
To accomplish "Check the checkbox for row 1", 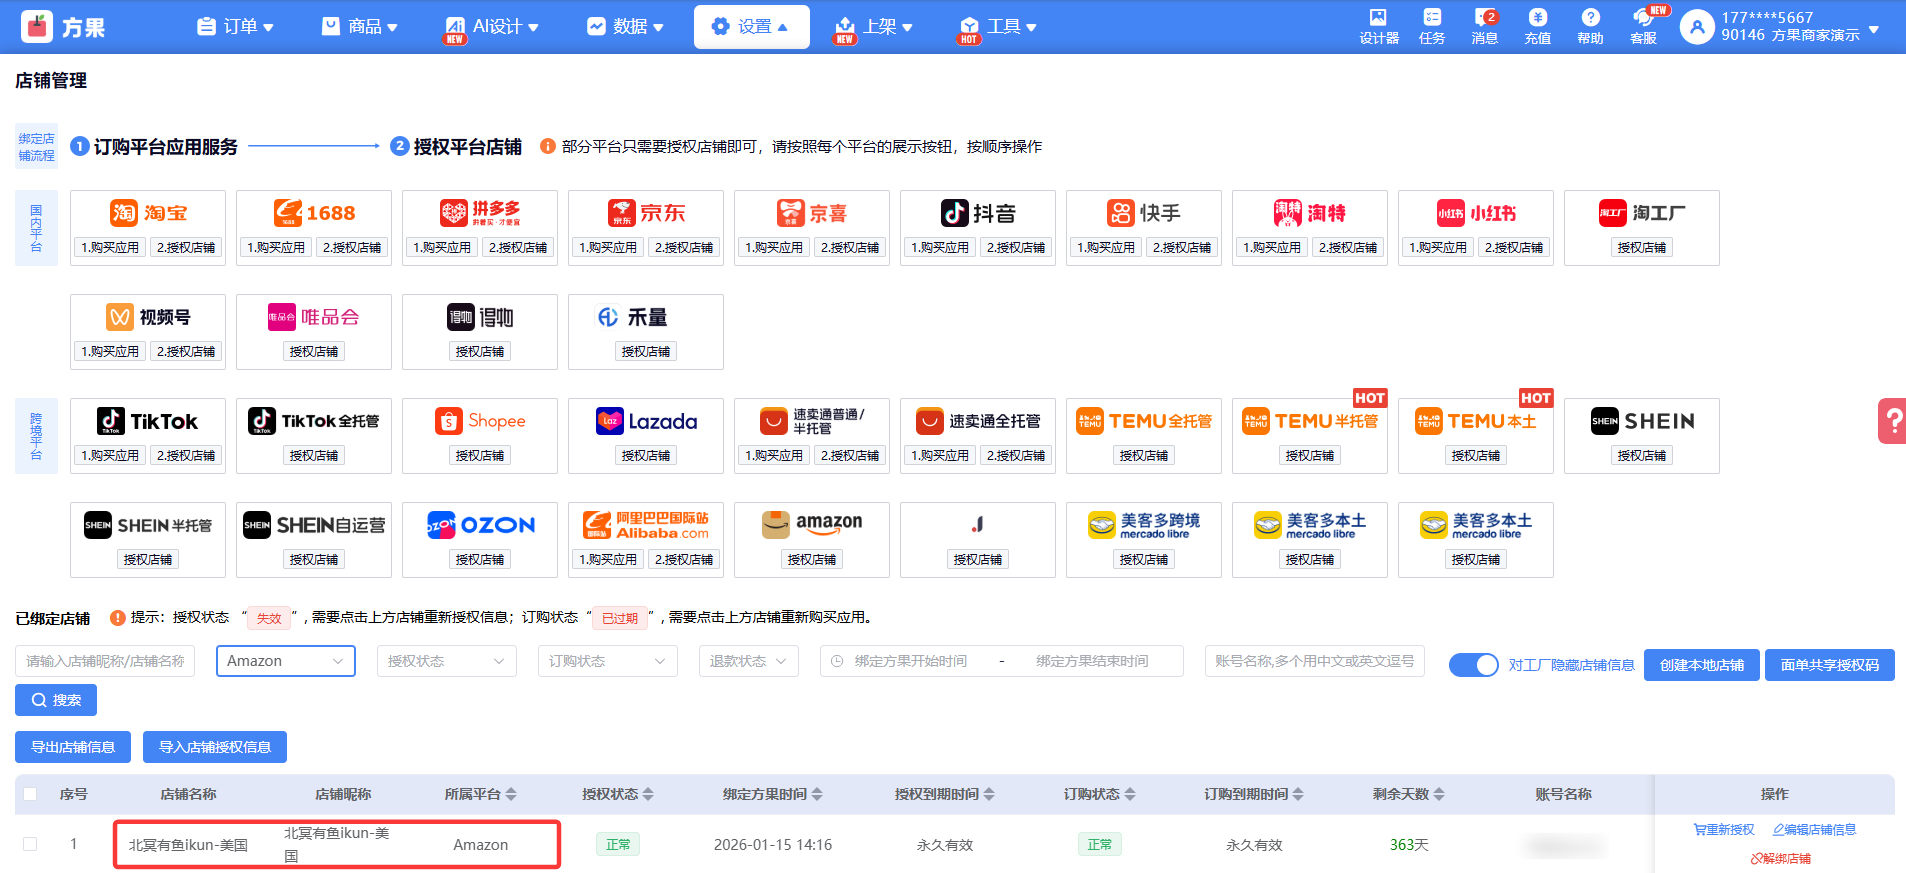I will point(30,844).
